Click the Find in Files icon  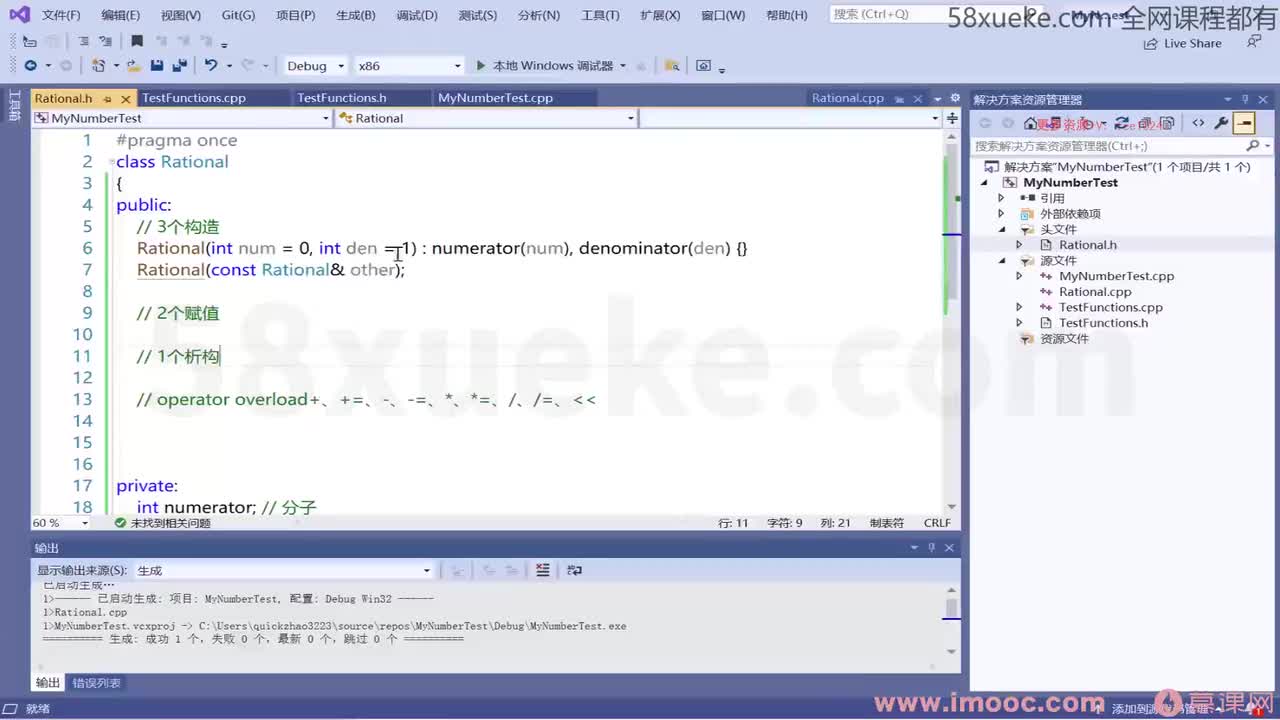(672, 66)
